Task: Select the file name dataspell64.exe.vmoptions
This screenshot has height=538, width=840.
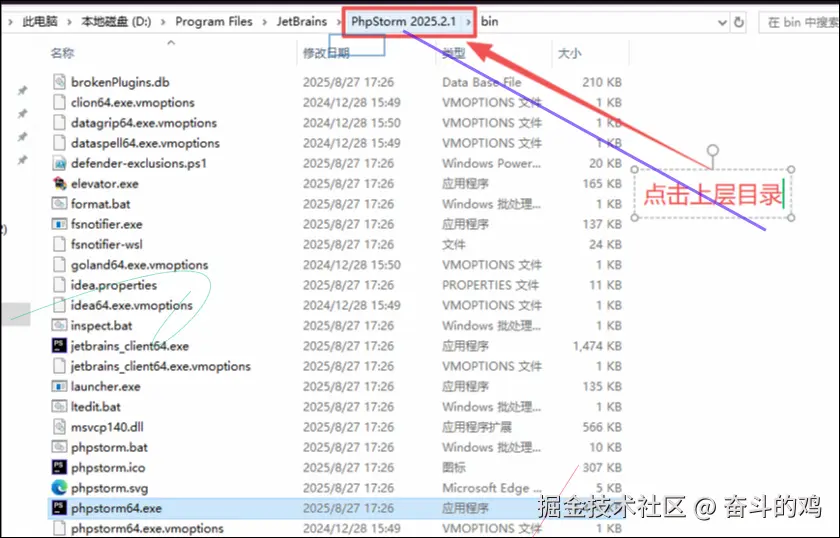Action: 145,143
